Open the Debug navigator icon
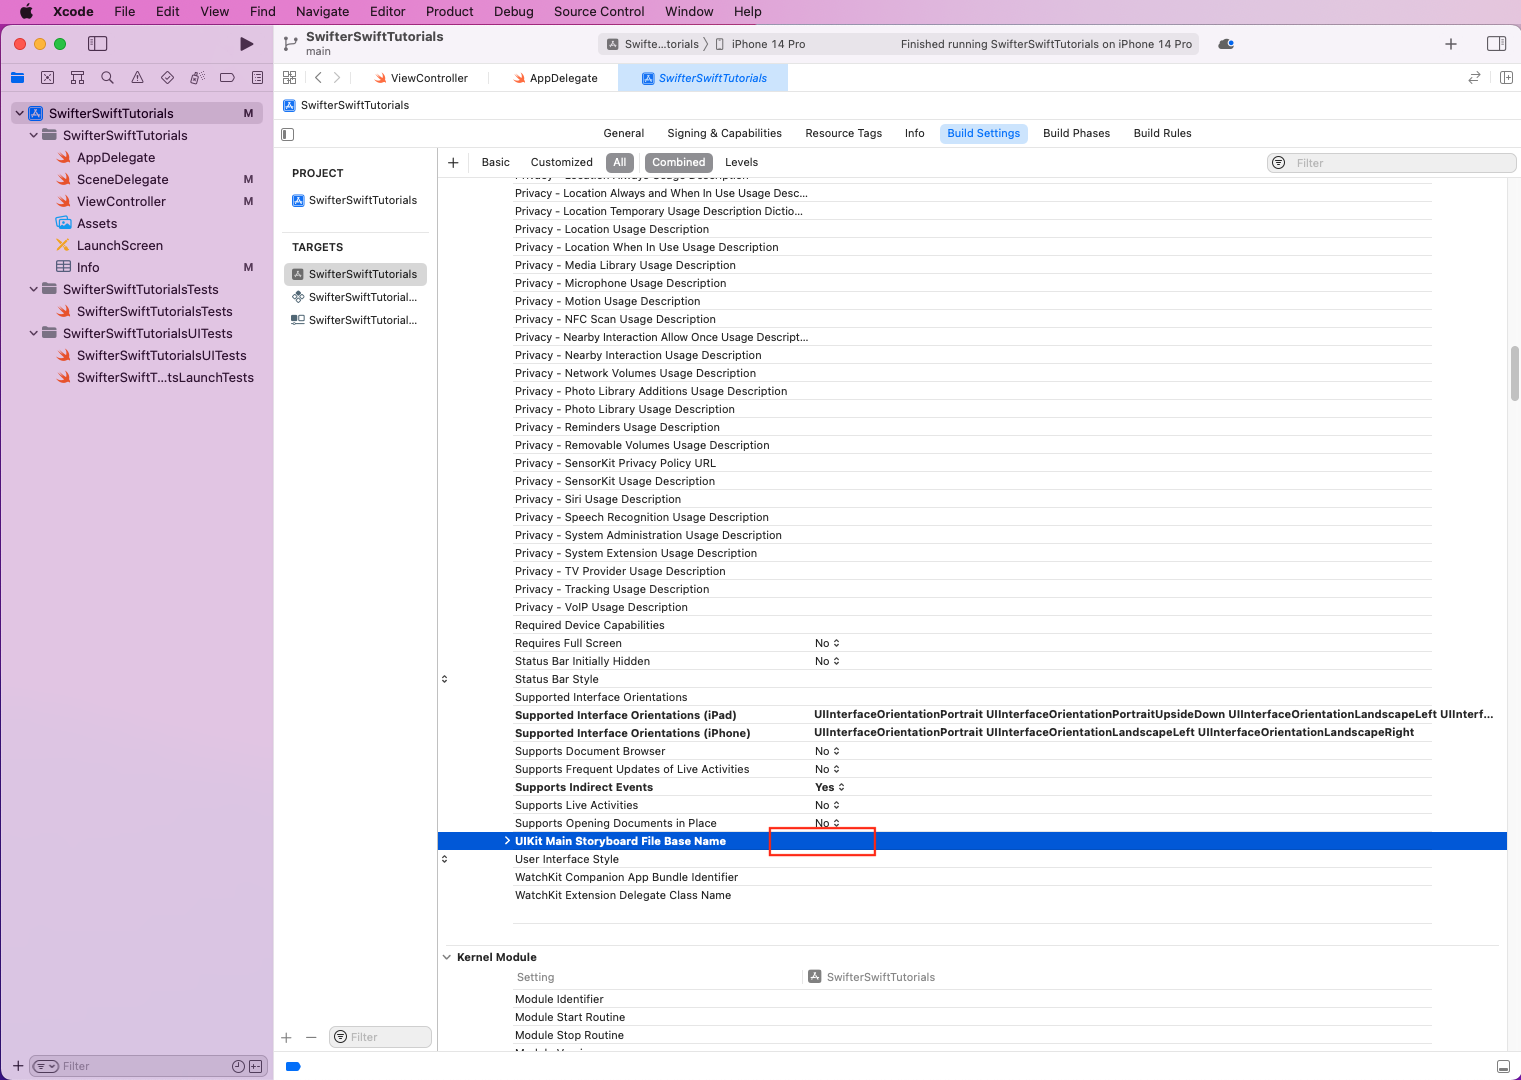Viewport: 1521px width, 1080px height. click(197, 77)
